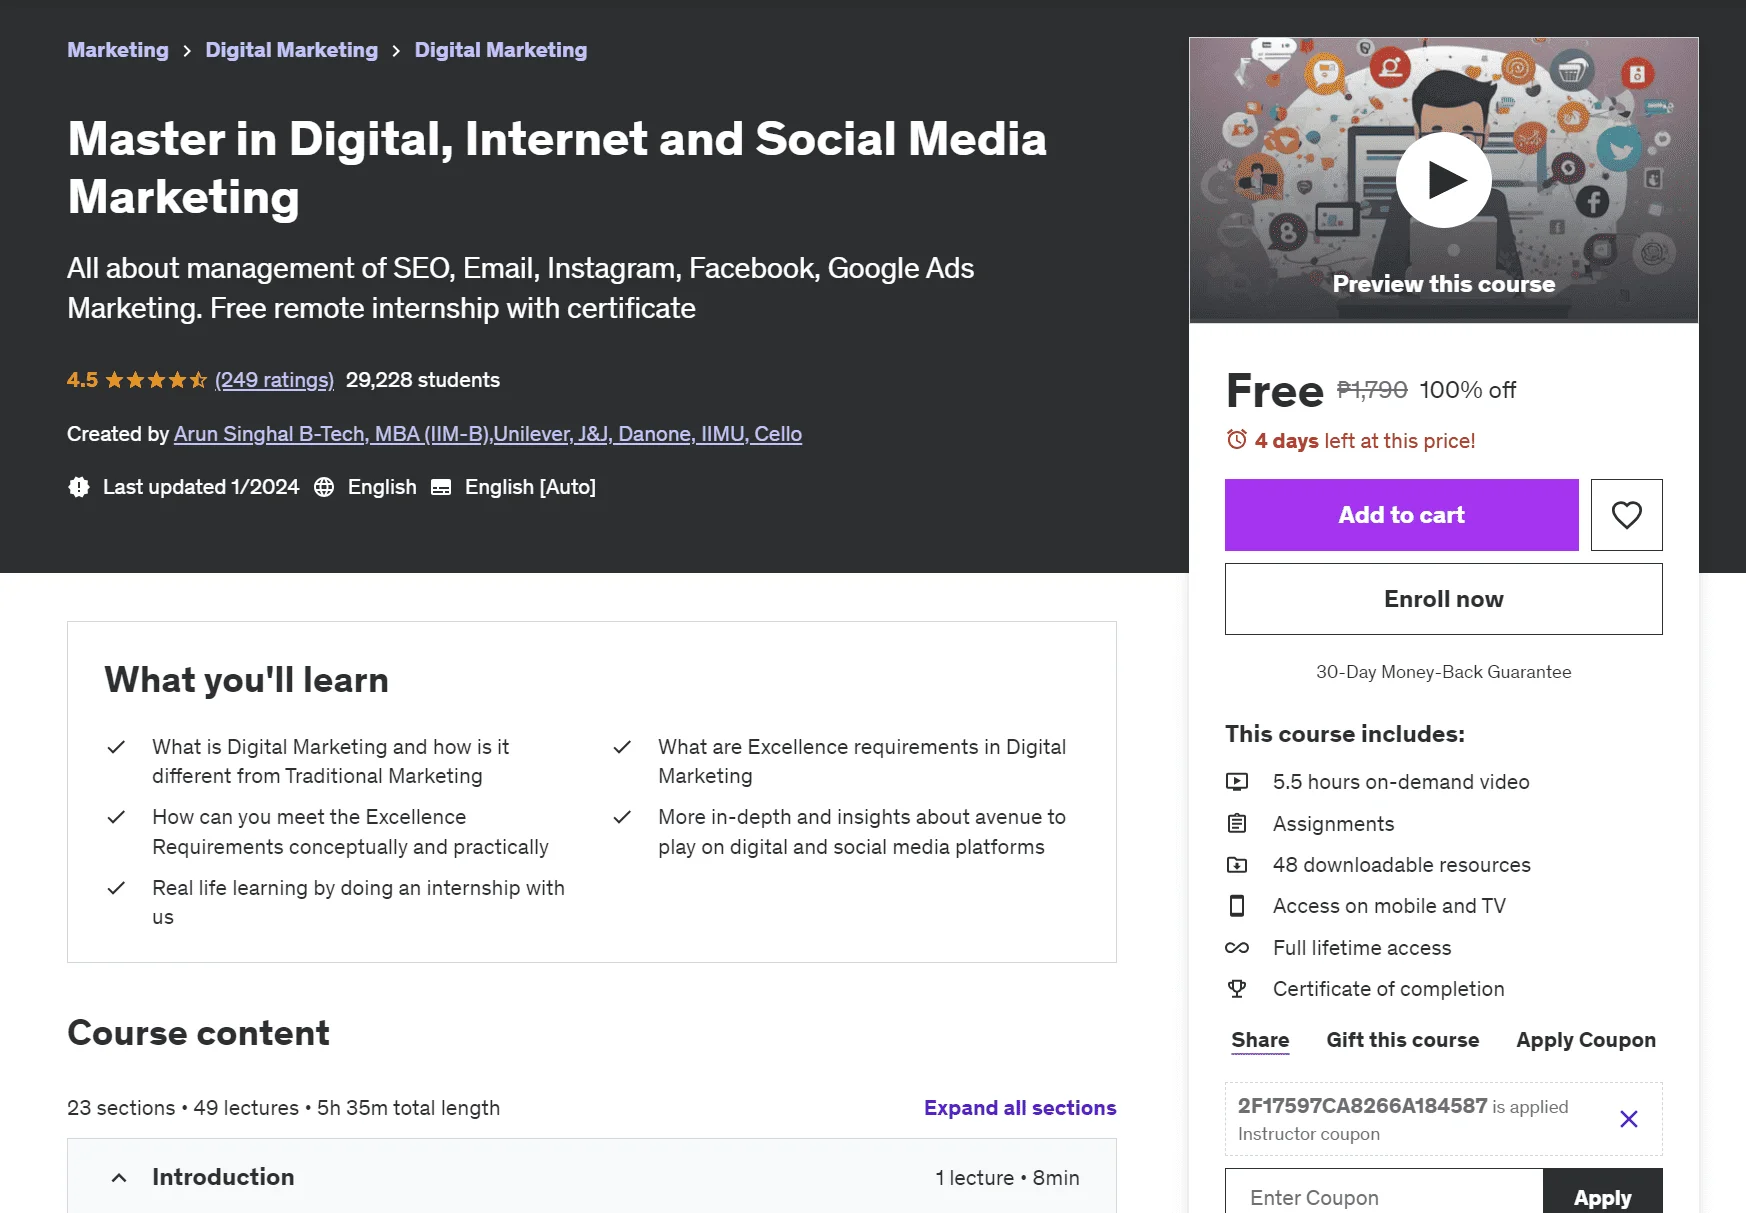The width and height of the screenshot is (1746, 1213).
Task: Click the infinity lifetime access icon
Action: tap(1237, 948)
